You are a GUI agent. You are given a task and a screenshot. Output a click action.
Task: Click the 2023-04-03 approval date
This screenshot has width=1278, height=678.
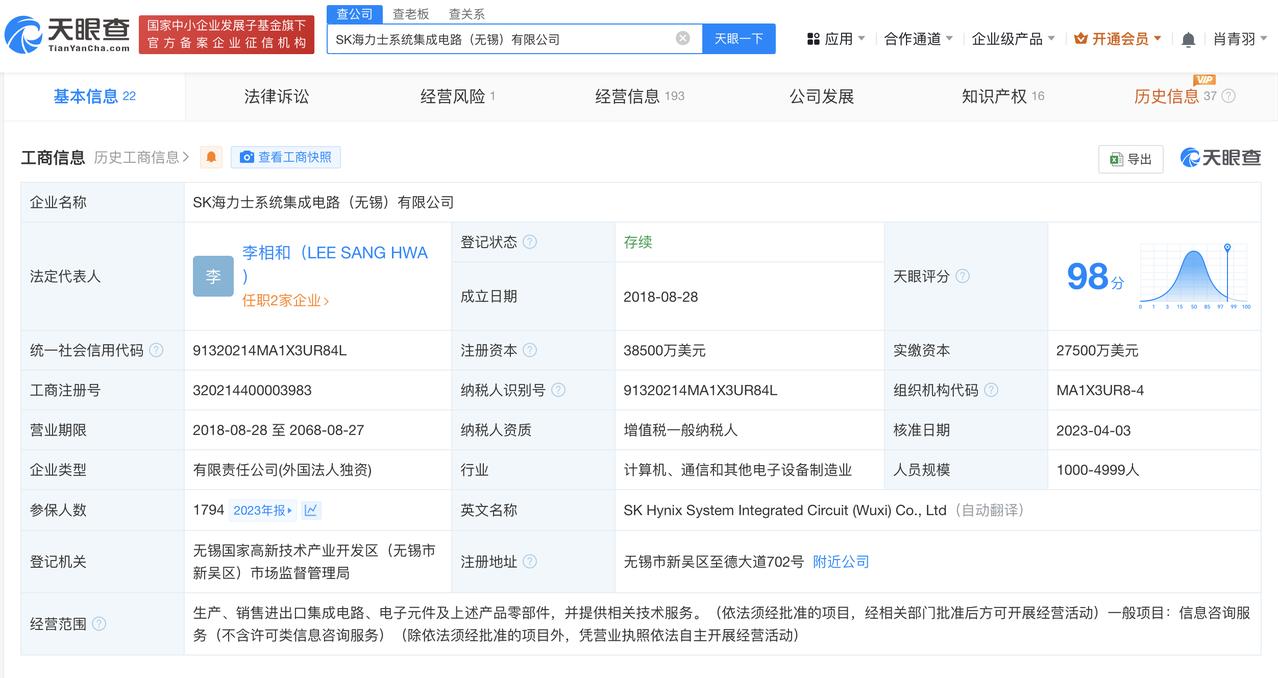point(1093,430)
